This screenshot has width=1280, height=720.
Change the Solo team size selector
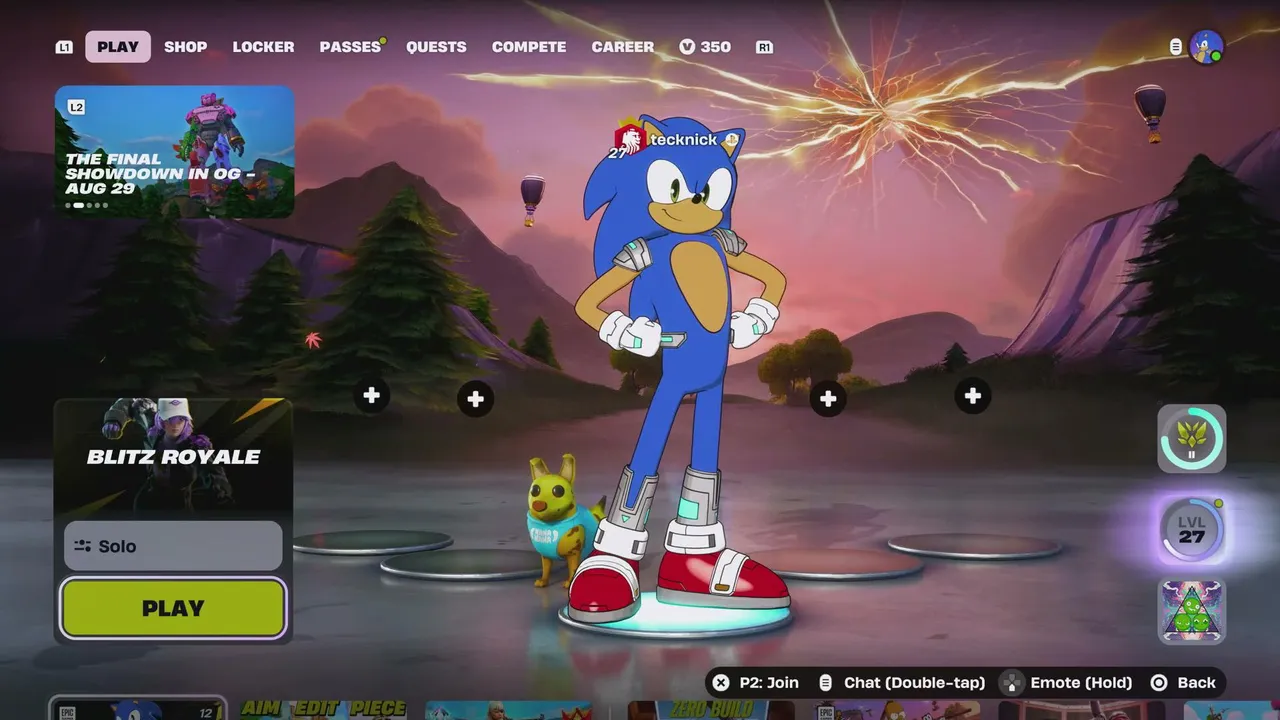(x=173, y=546)
